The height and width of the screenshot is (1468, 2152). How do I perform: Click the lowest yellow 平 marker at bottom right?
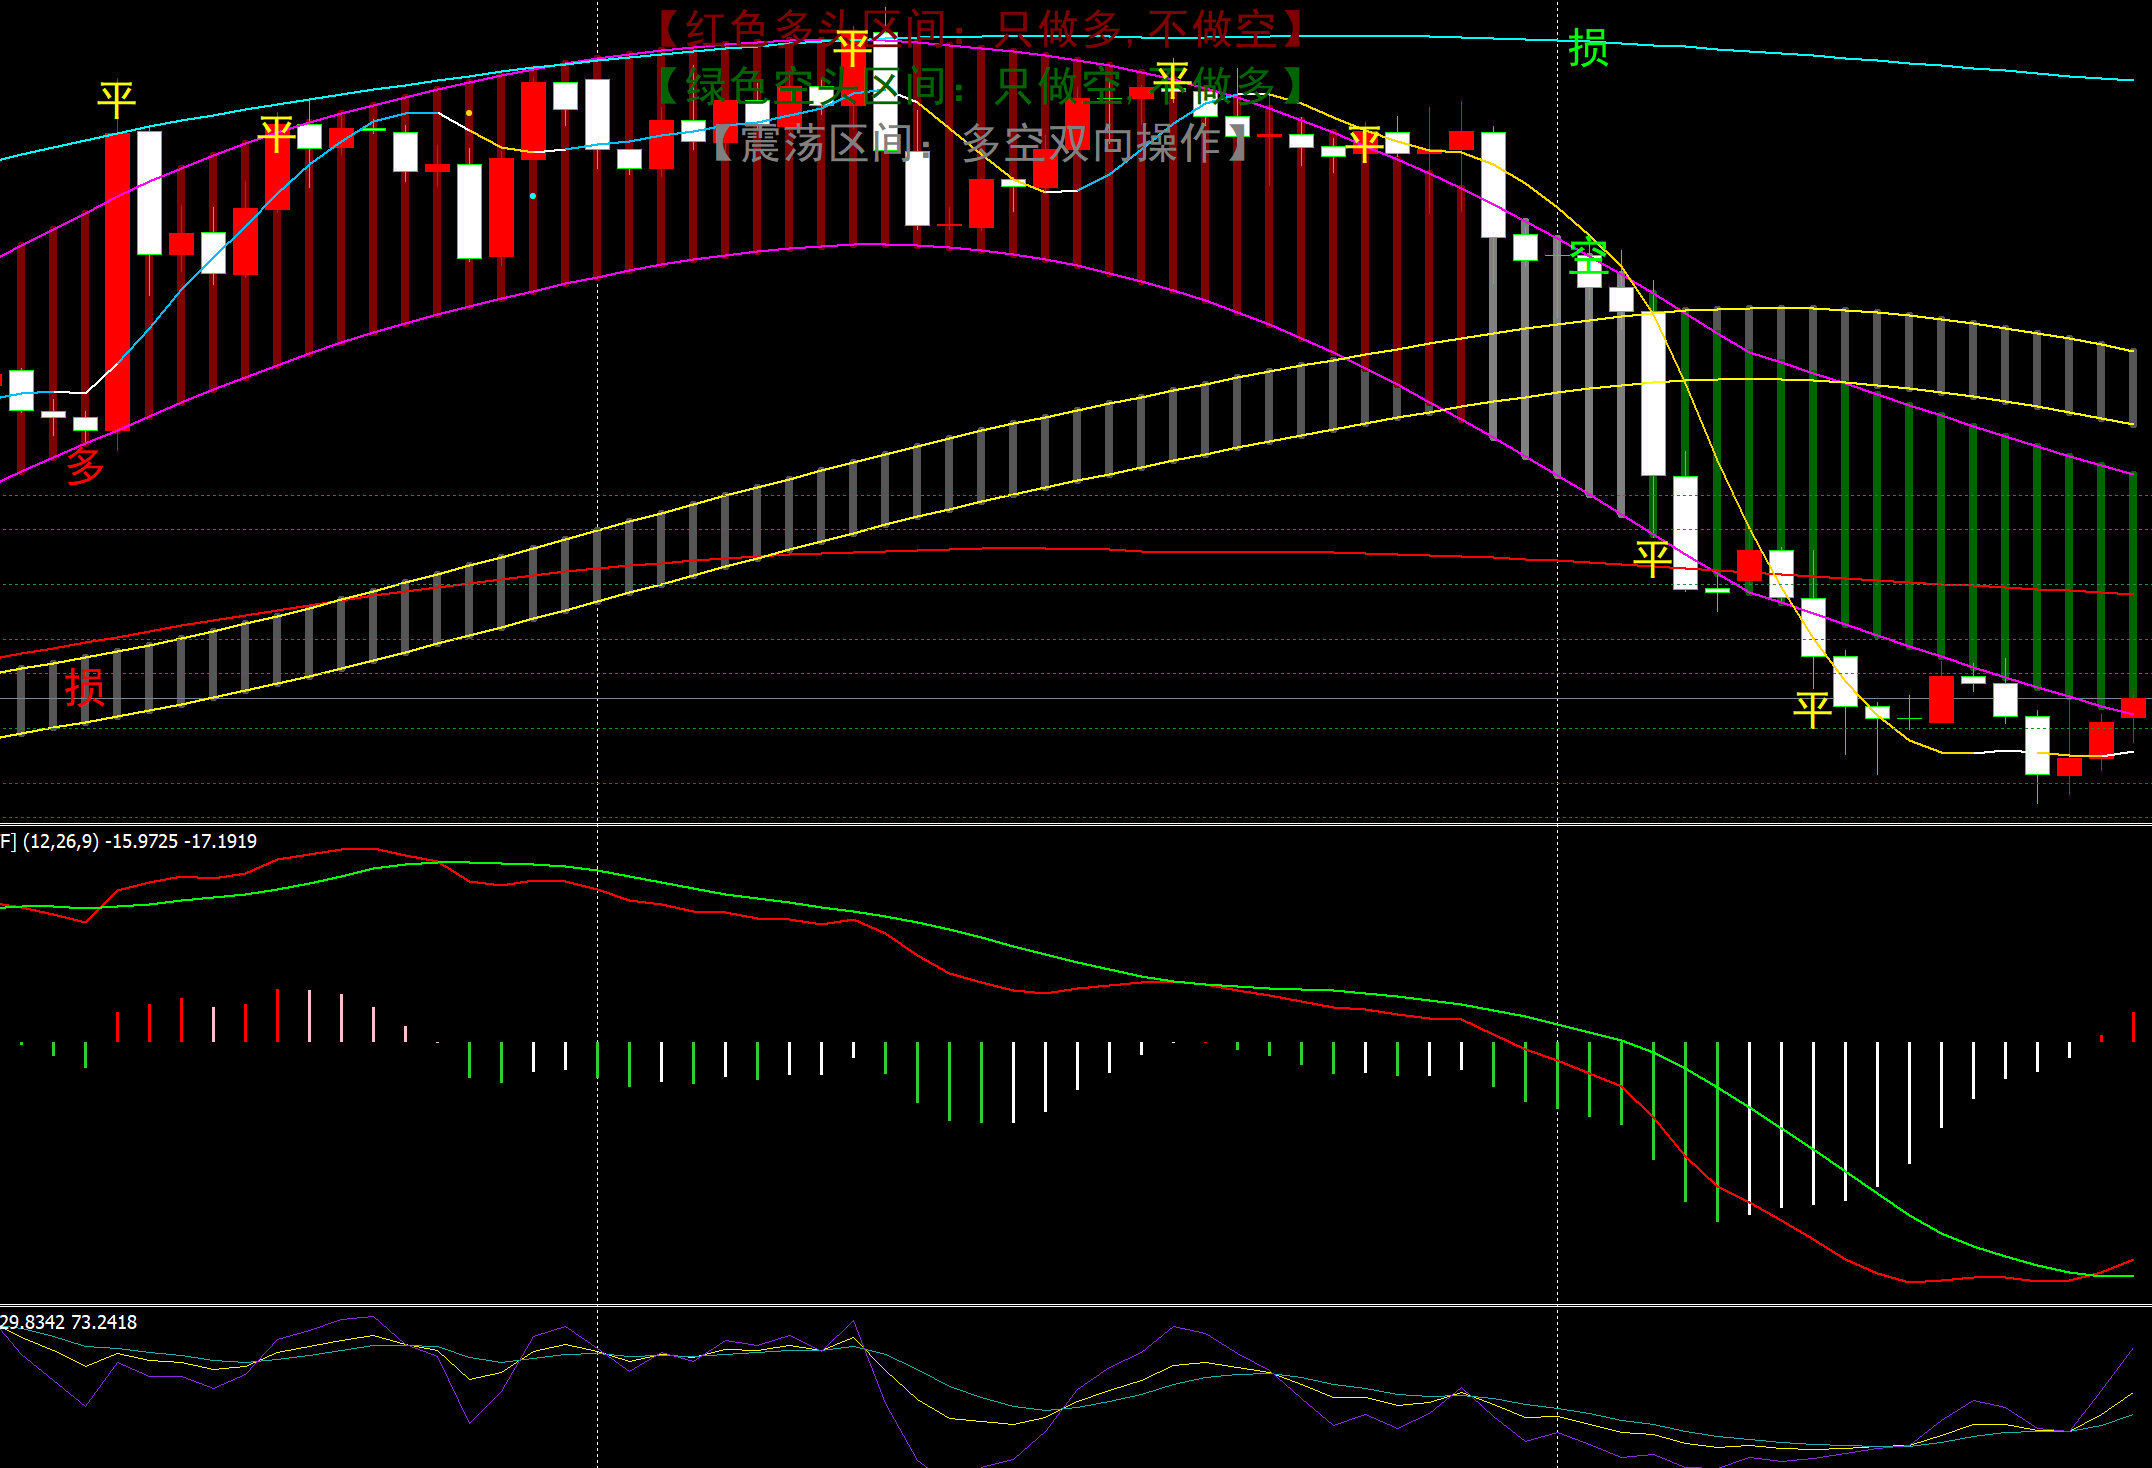click(x=1812, y=709)
